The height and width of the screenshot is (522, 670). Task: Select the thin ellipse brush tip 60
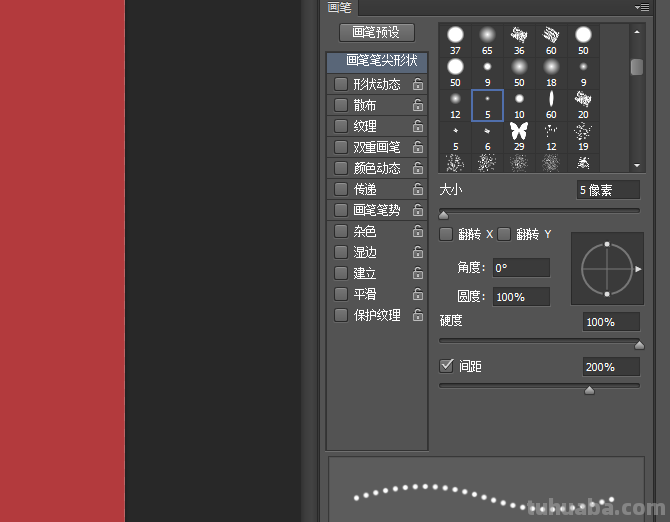pyautogui.click(x=551, y=103)
